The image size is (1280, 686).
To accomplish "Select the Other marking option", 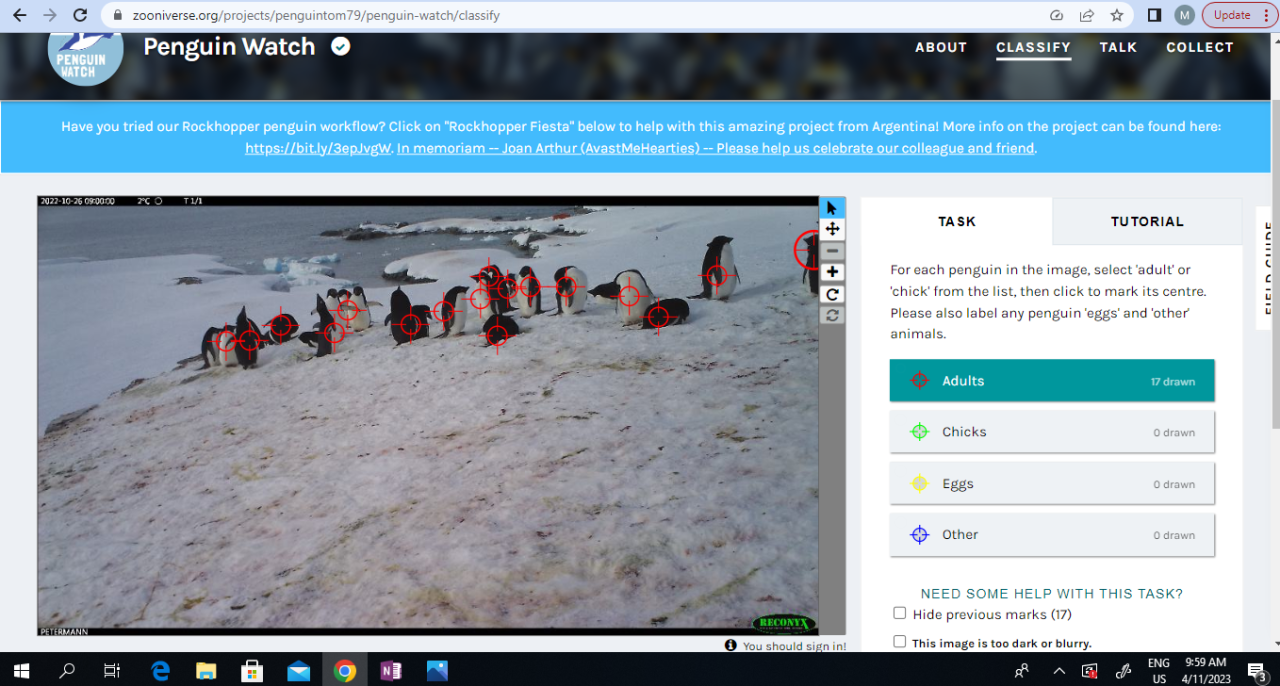I will click(x=1052, y=535).
